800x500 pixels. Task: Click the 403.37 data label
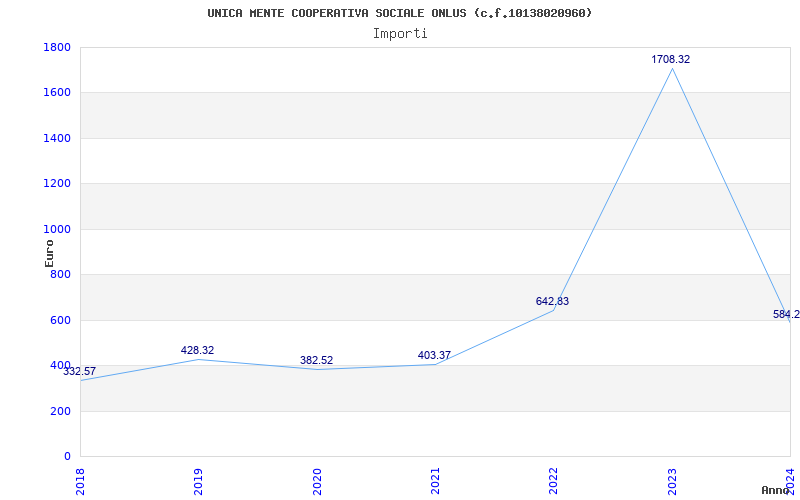click(434, 356)
